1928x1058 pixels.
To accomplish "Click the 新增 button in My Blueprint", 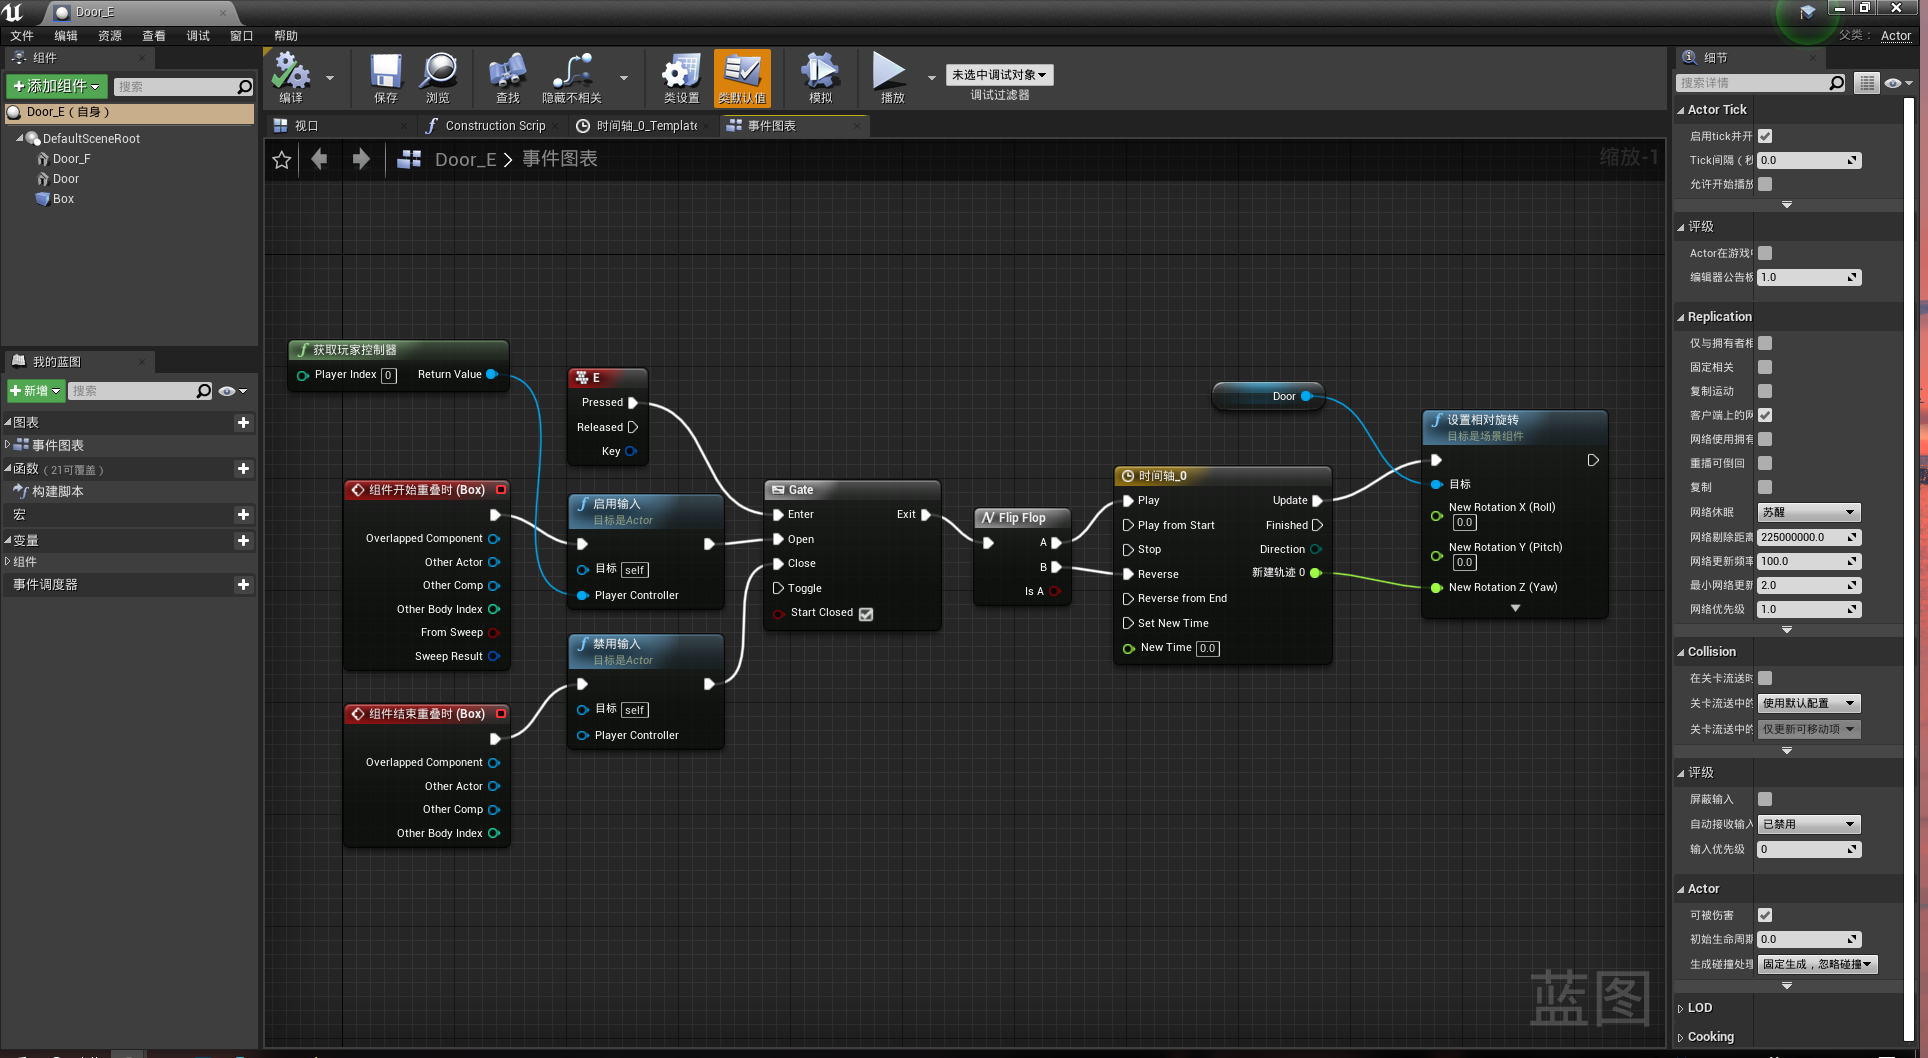I will click(36, 391).
